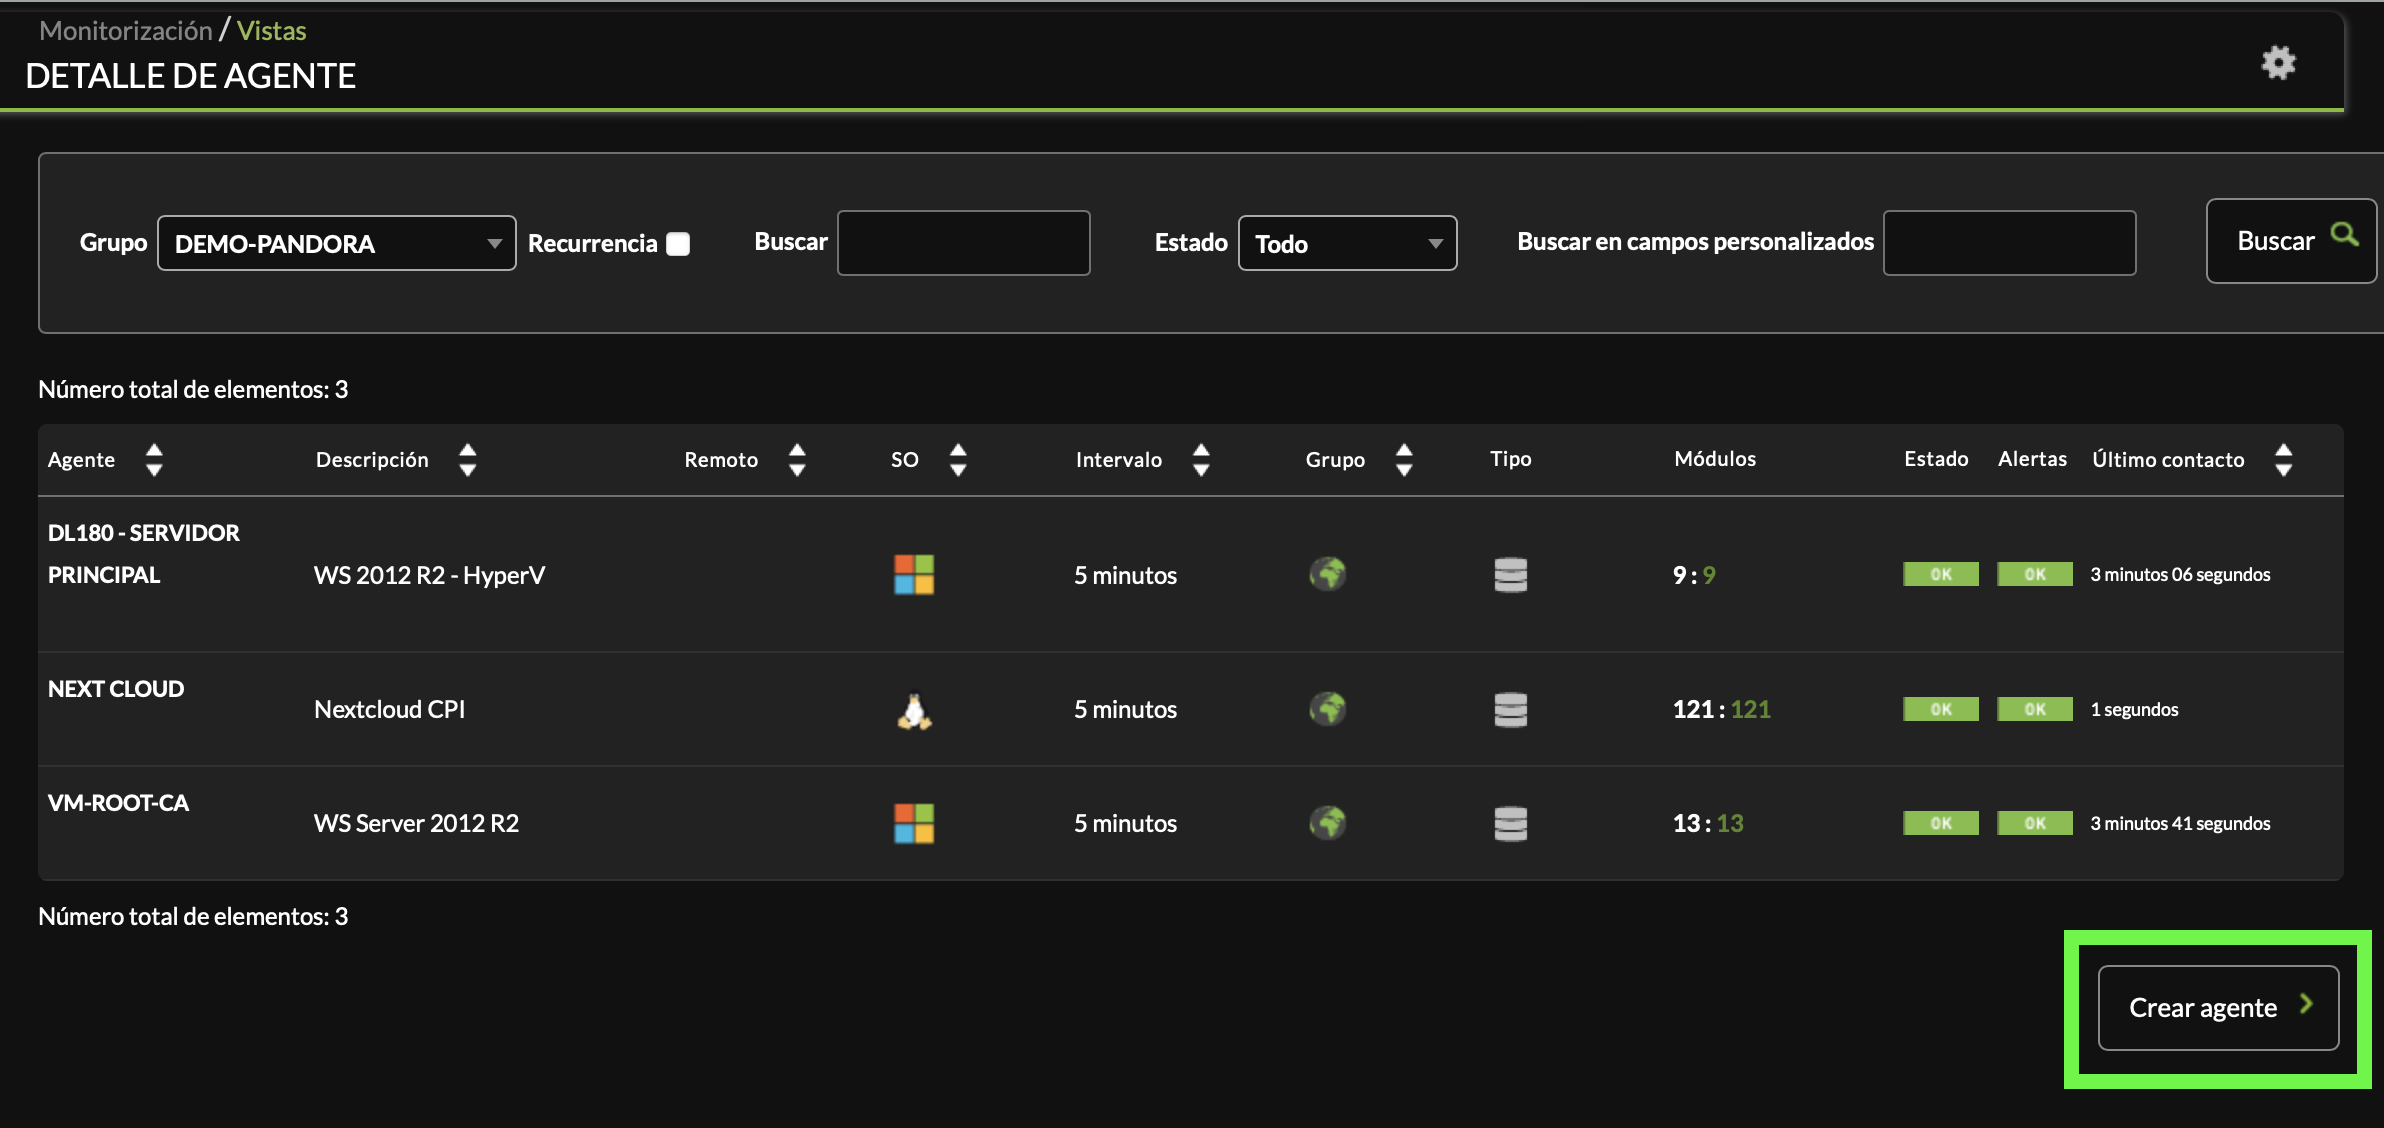Click server type icon in DL180 row
This screenshot has width=2384, height=1128.
tap(1510, 575)
